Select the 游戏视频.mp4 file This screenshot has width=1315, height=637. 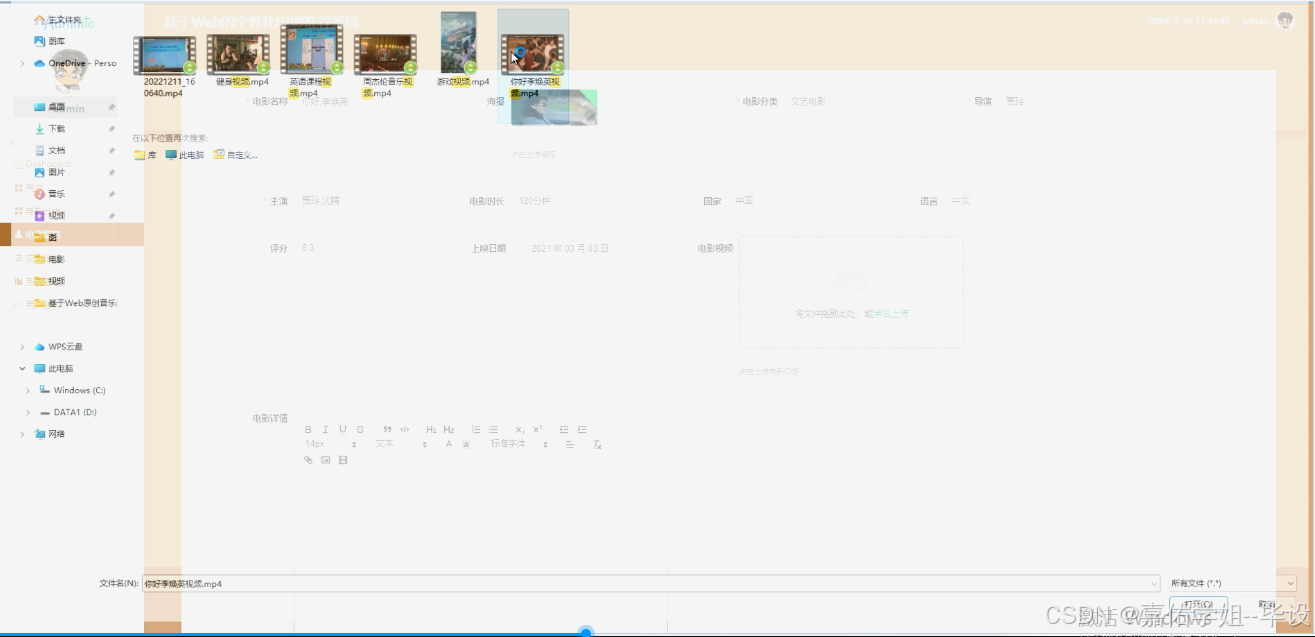pos(459,49)
